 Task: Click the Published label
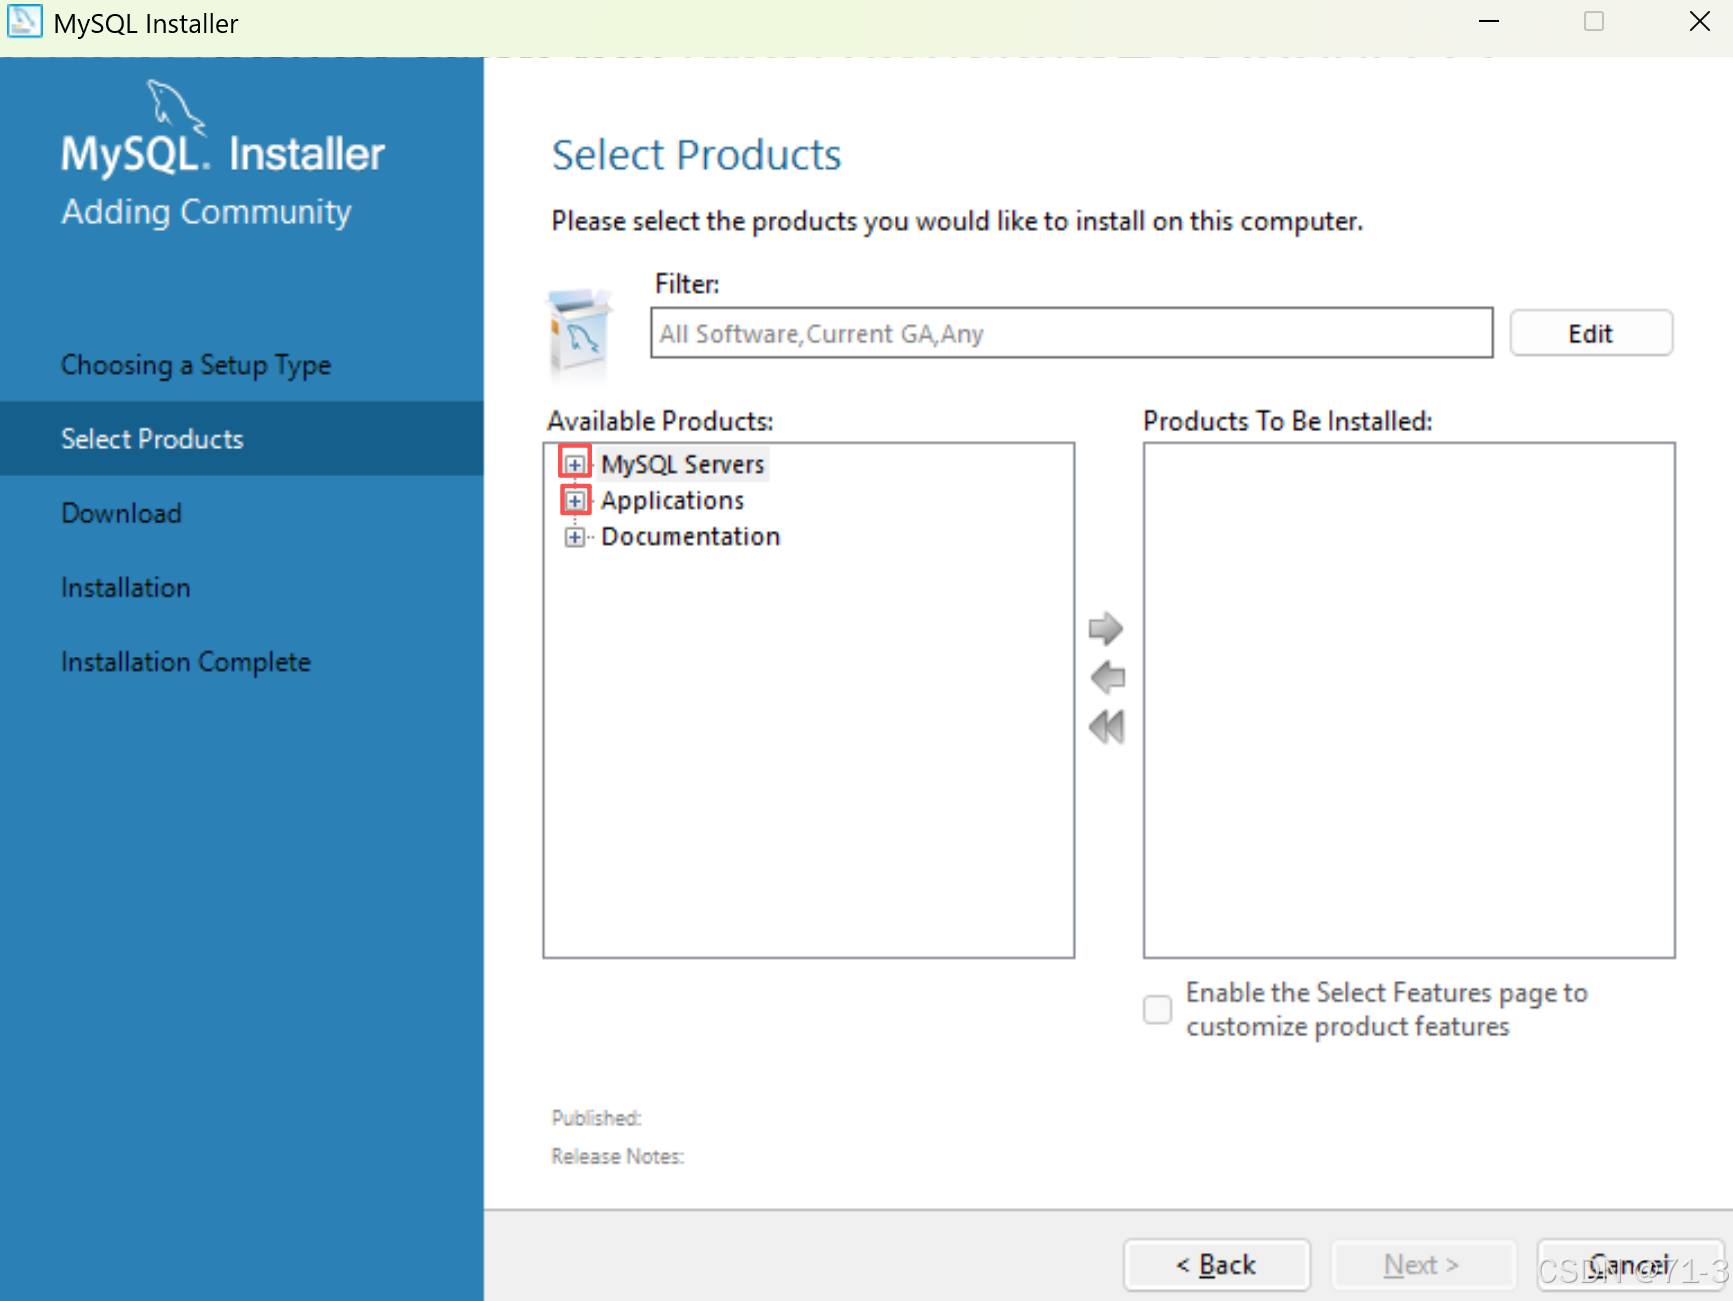tap(596, 1118)
